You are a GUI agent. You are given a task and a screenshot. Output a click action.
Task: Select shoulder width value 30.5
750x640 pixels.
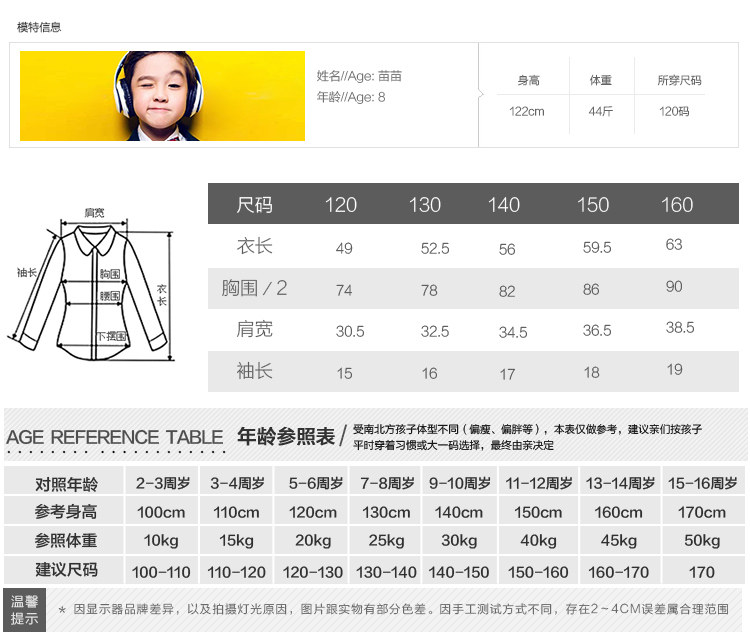point(350,331)
